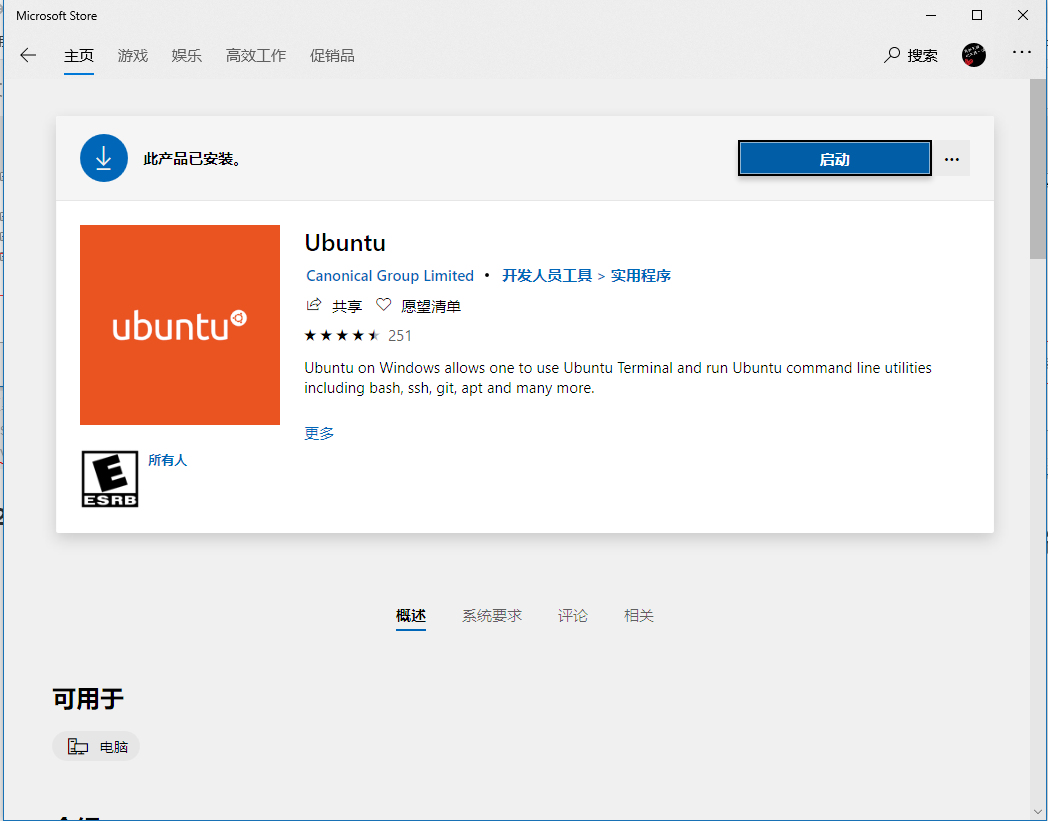
Task: Click the installed download circle icon
Action: click(104, 157)
